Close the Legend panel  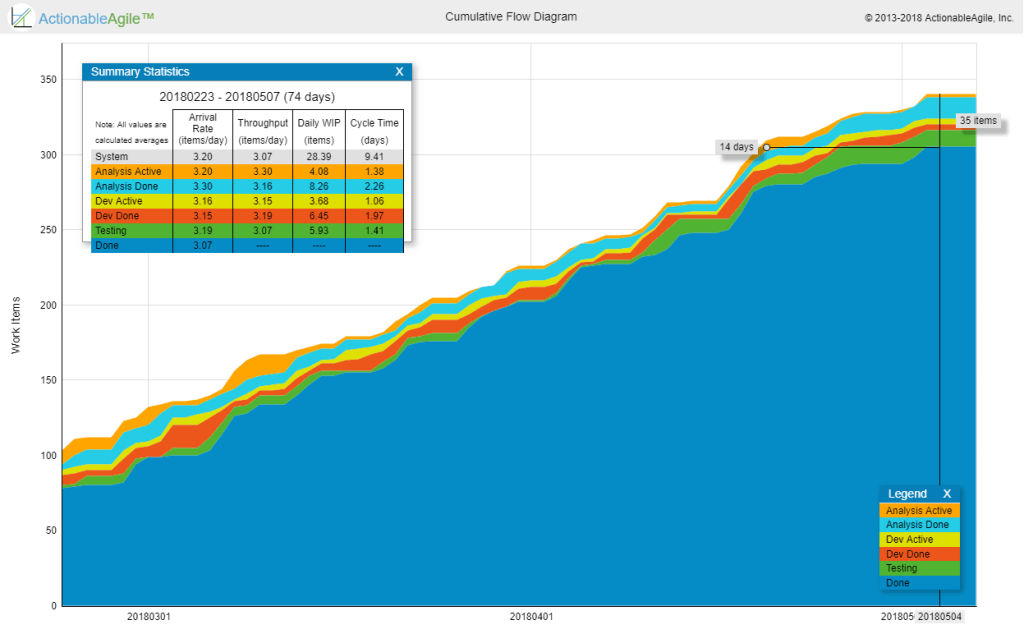pos(948,493)
